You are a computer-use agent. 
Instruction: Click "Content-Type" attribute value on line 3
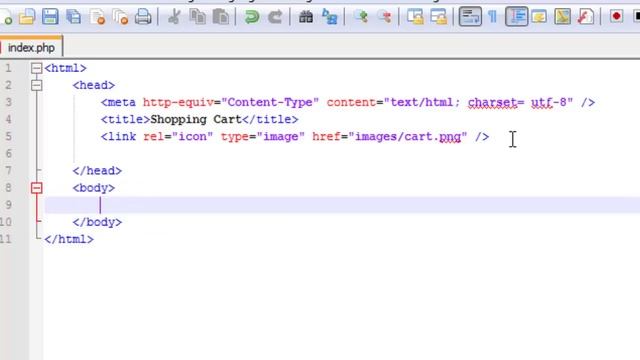pyautogui.click(x=270, y=102)
